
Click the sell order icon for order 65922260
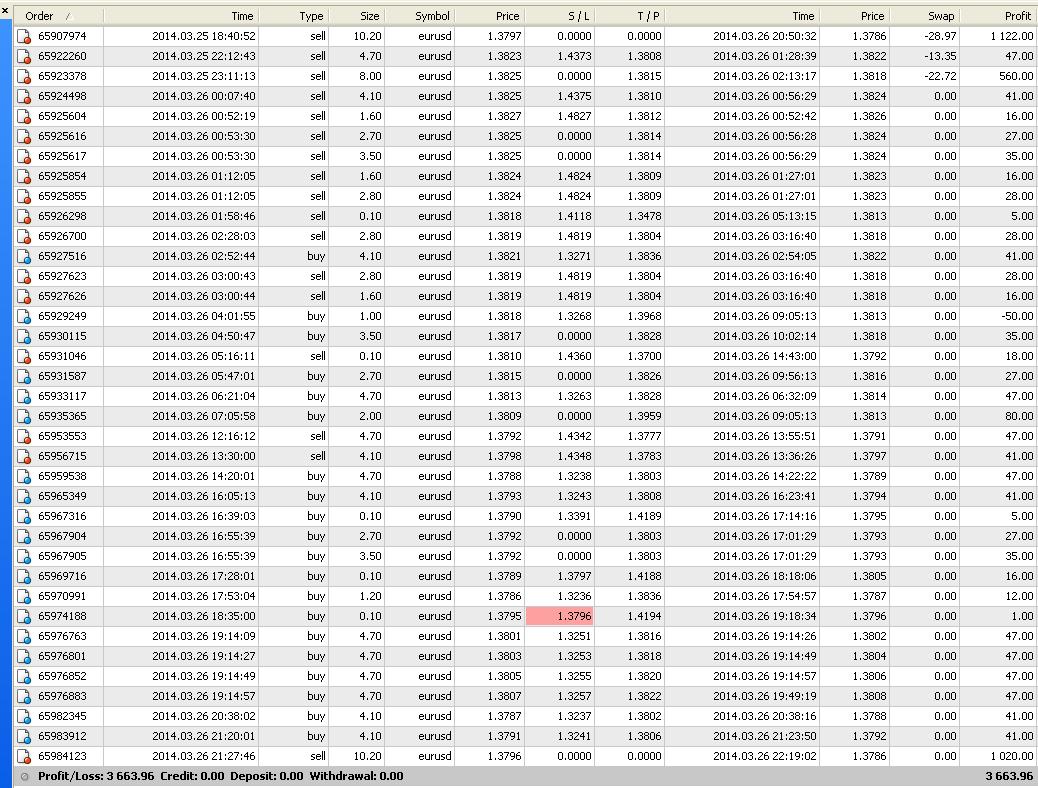pos(24,56)
